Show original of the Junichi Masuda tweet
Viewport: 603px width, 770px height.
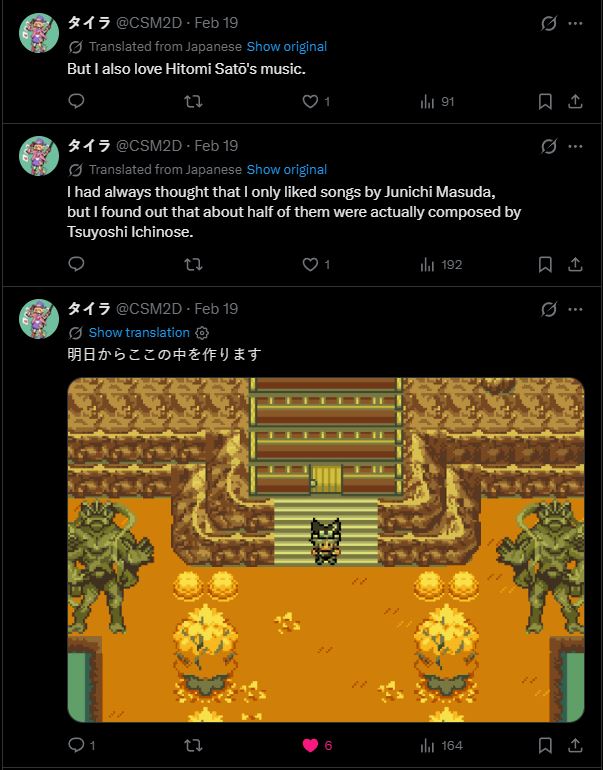(x=287, y=170)
